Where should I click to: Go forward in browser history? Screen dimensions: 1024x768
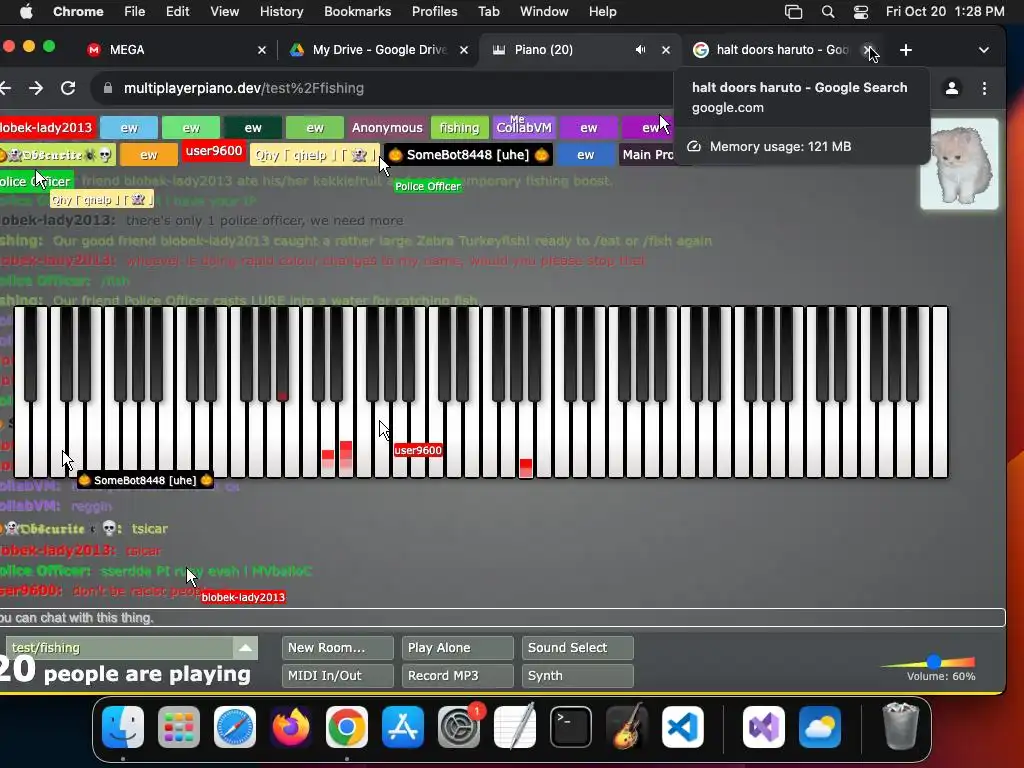tap(36, 88)
